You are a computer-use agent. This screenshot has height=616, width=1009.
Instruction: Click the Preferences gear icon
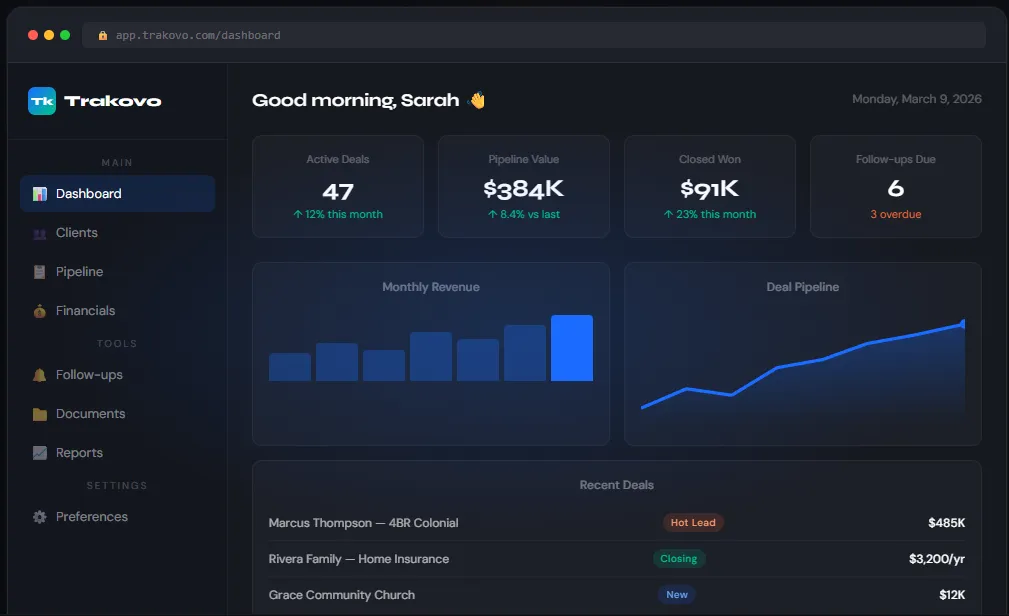click(40, 517)
